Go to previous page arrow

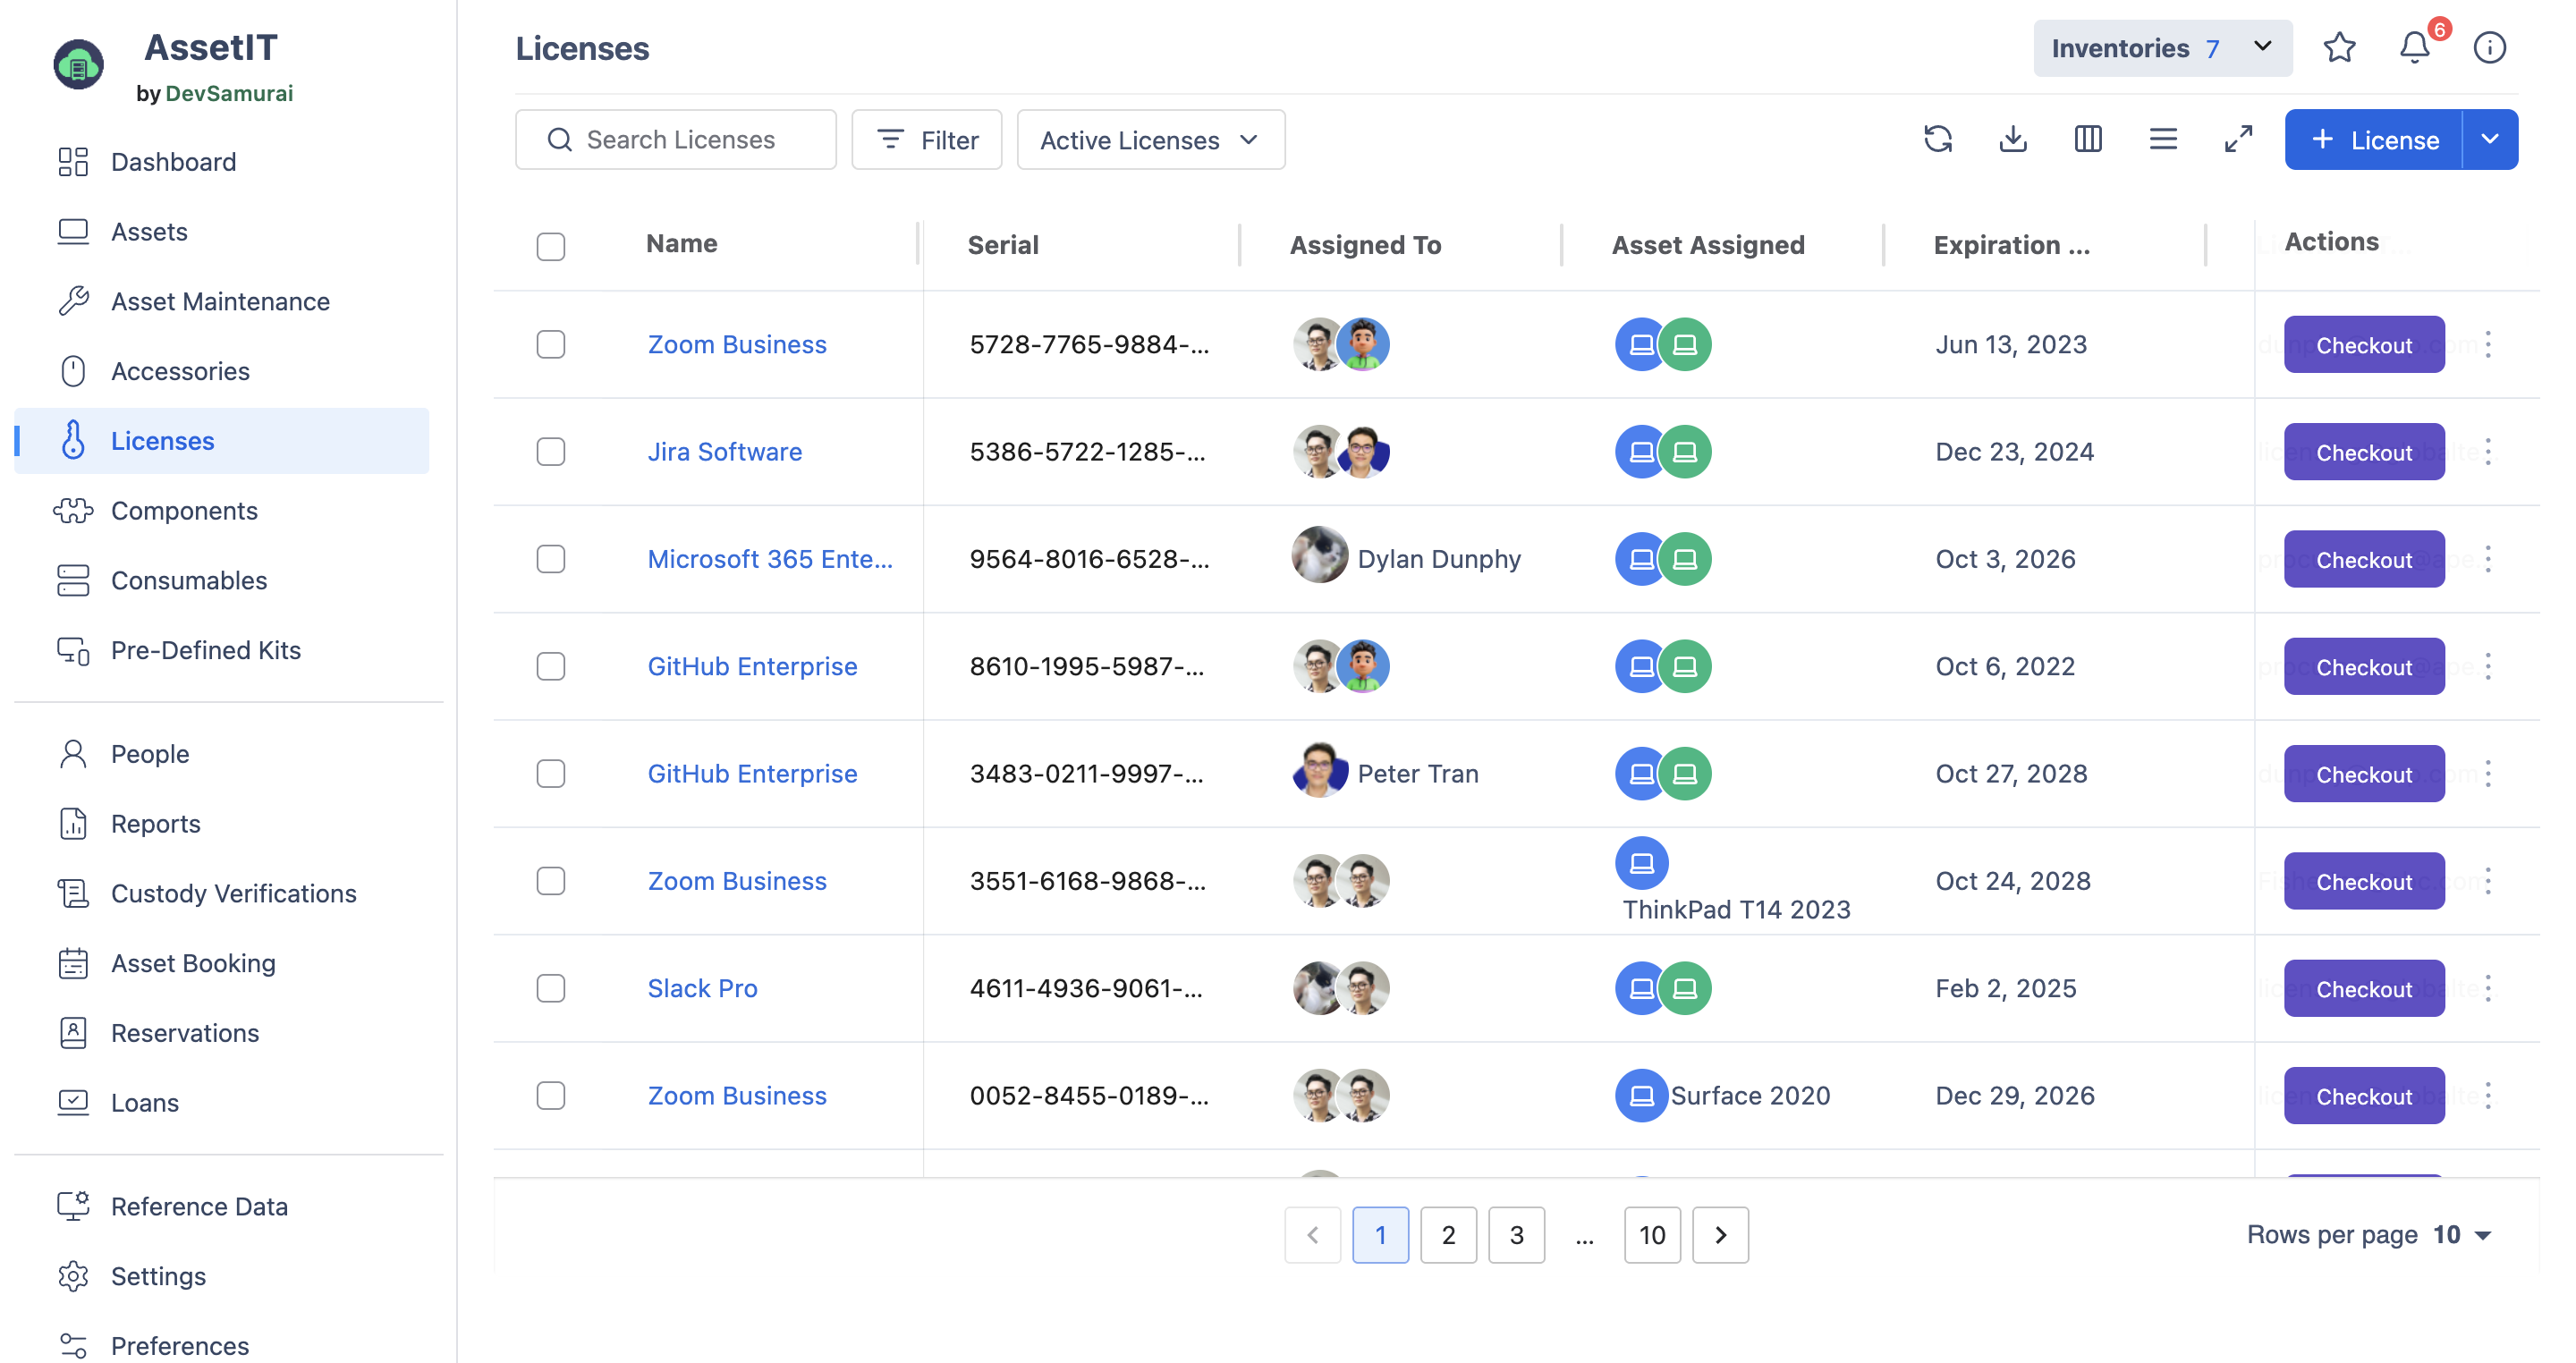1312,1235
